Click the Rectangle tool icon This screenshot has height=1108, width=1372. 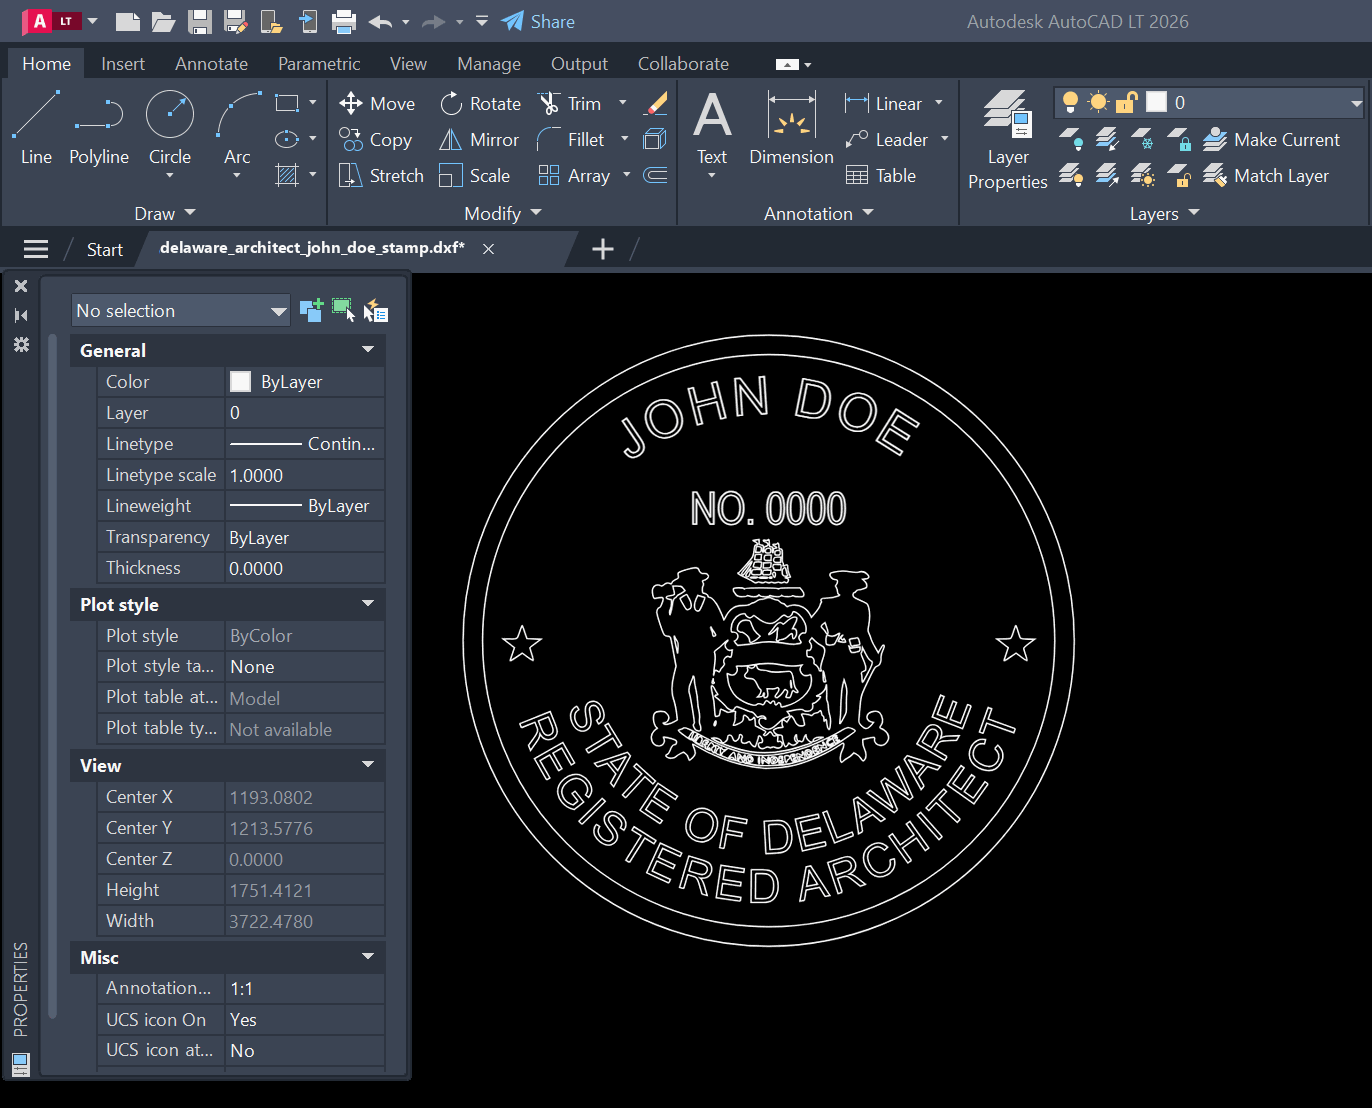pos(287,103)
